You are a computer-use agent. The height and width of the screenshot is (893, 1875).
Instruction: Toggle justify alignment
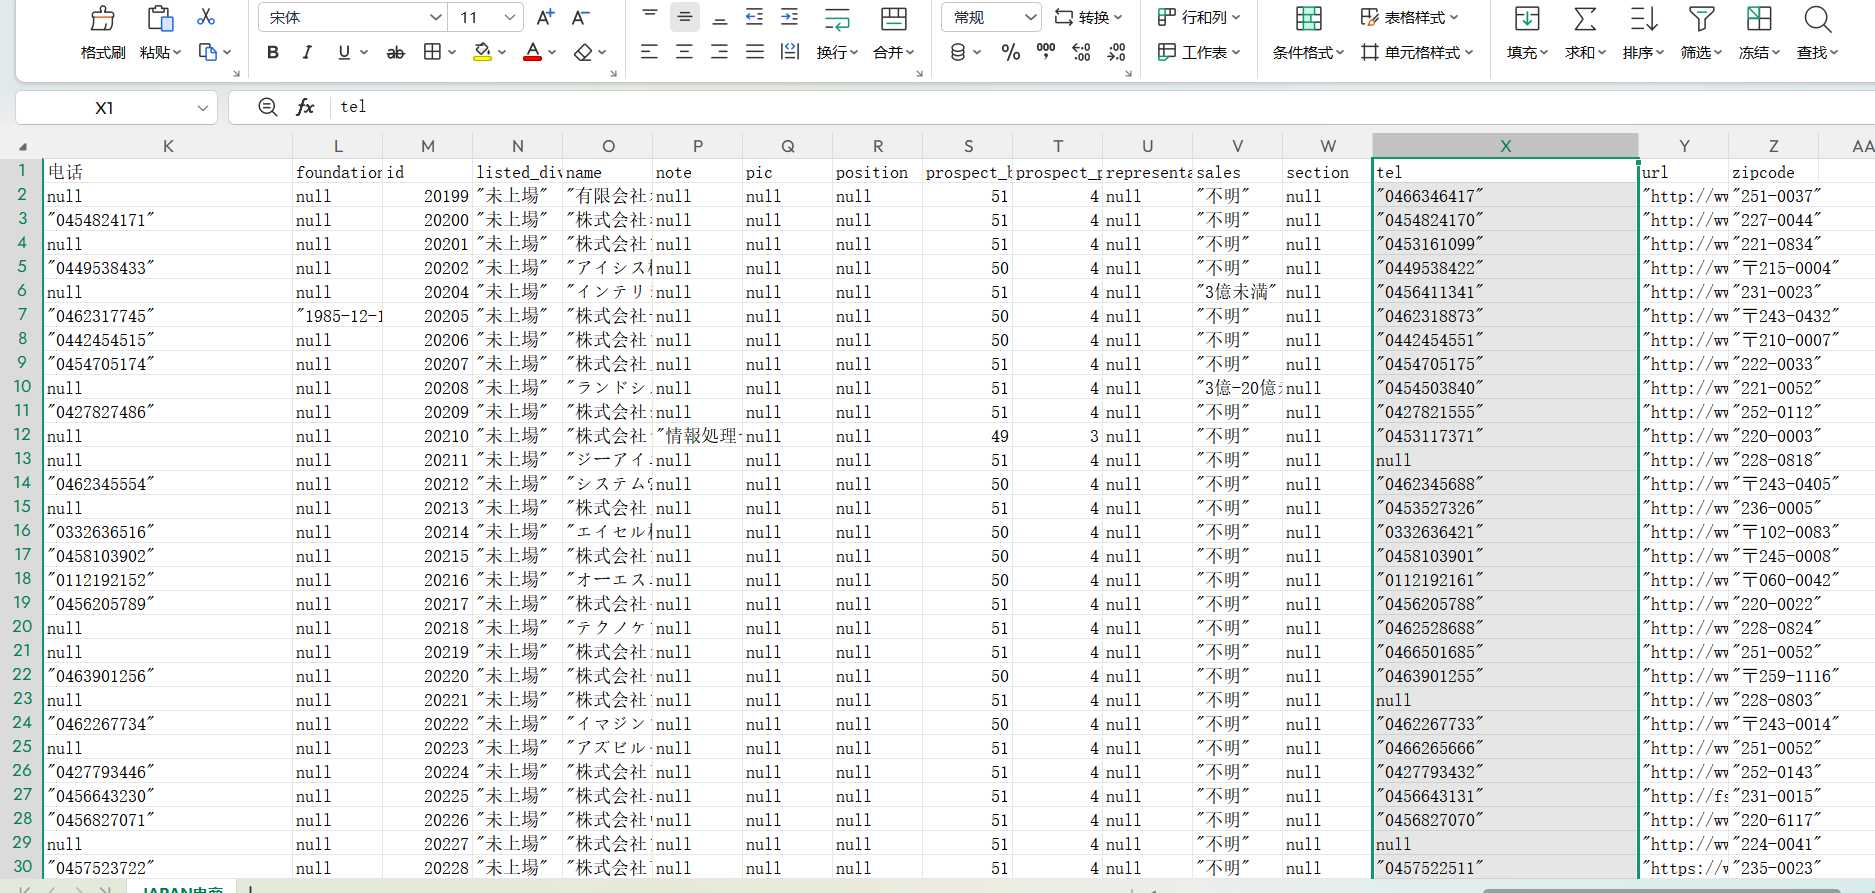pos(755,52)
